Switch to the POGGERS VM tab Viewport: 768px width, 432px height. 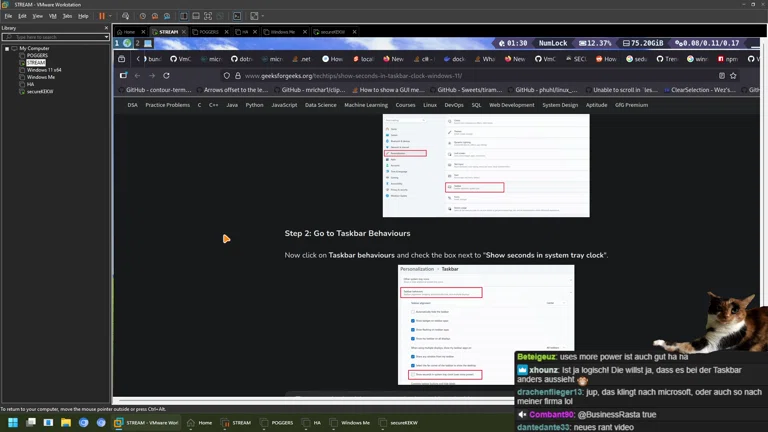tap(209, 32)
